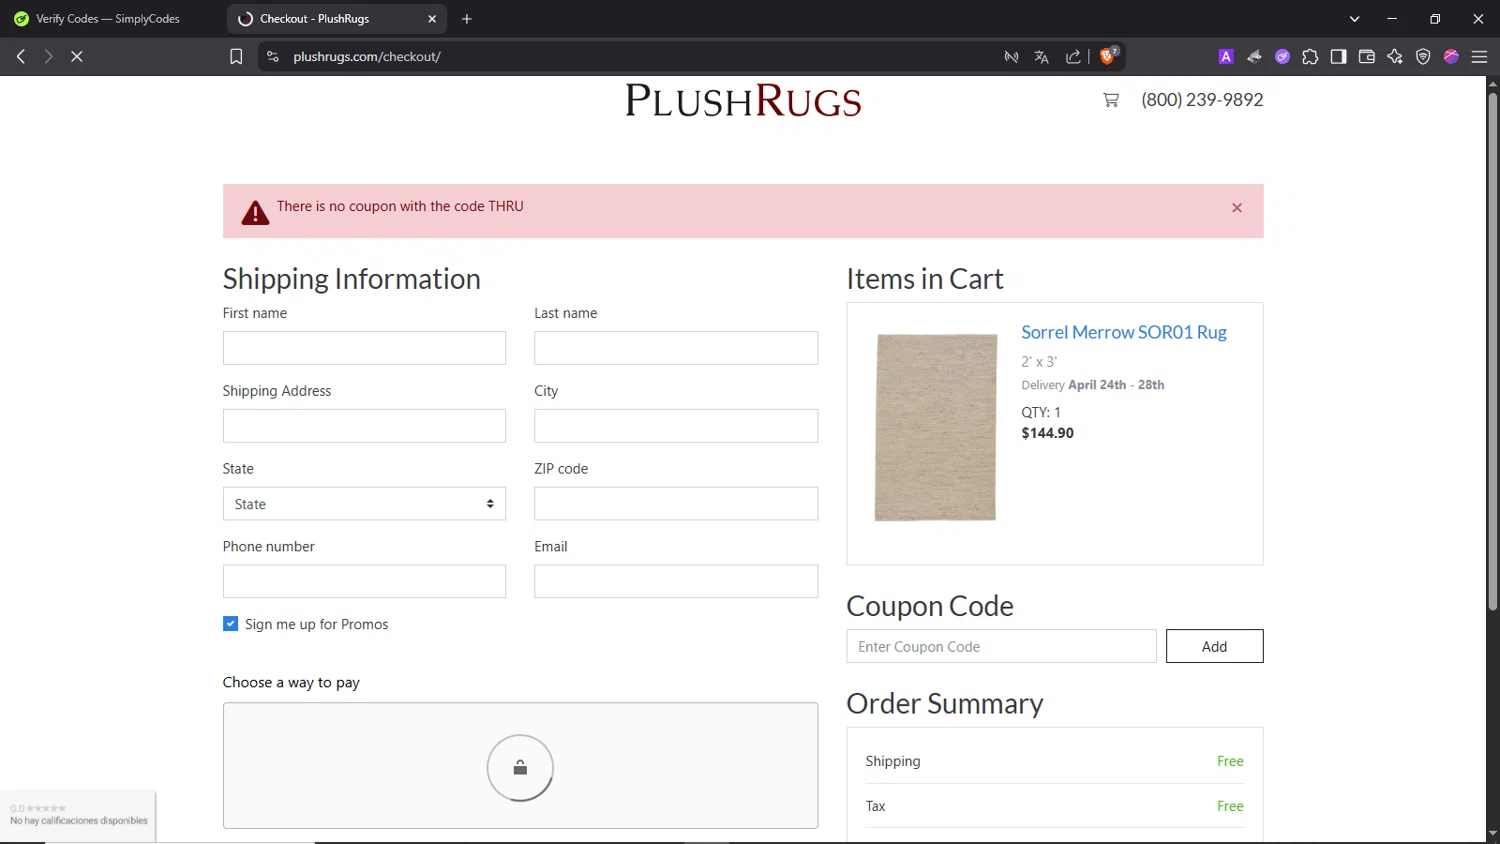The width and height of the screenshot is (1500, 844).
Task: Bookmark this page with the bookmark icon
Action: pyautogui.click(x=236, y=57)
